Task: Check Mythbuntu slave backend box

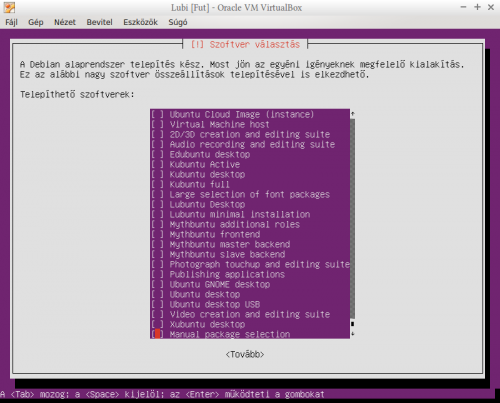Action: [x=157, y=254]
